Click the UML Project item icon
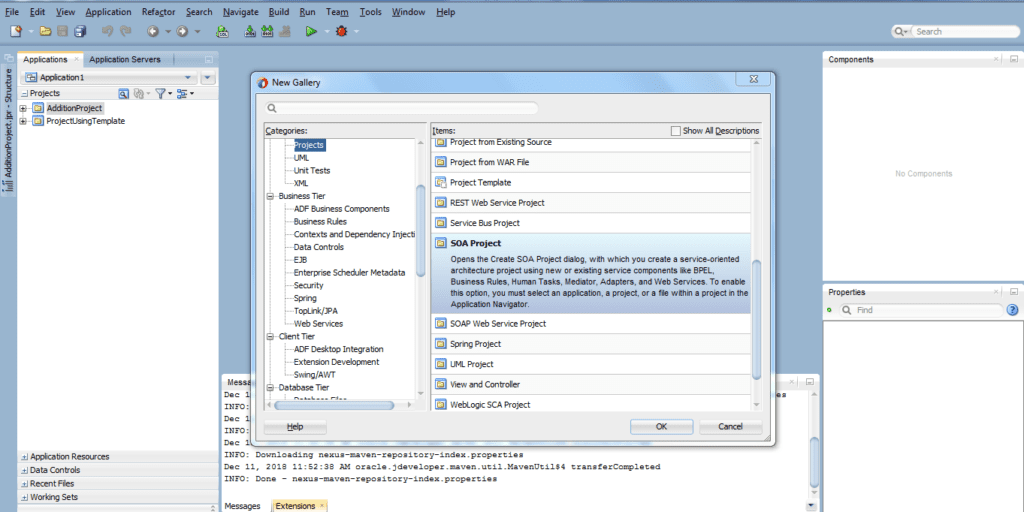Viewport: 1024px width, 512px height. [x=440, y=364]
